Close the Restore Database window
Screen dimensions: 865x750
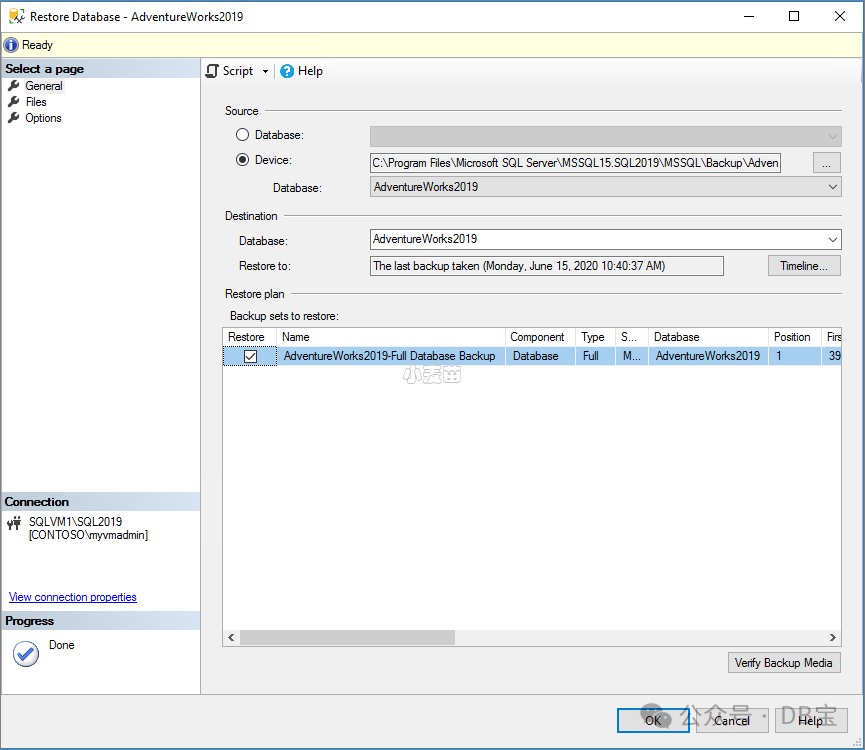840,17
